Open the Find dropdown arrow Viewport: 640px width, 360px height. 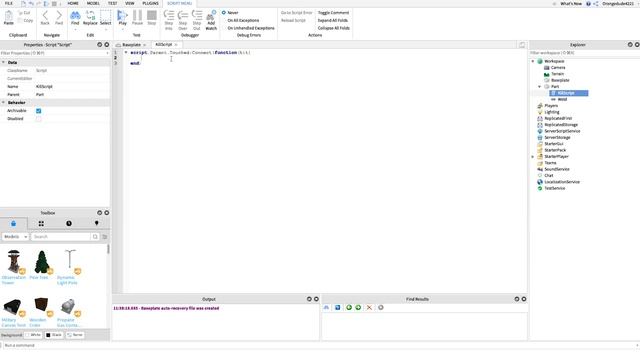(x=75, y=30)
